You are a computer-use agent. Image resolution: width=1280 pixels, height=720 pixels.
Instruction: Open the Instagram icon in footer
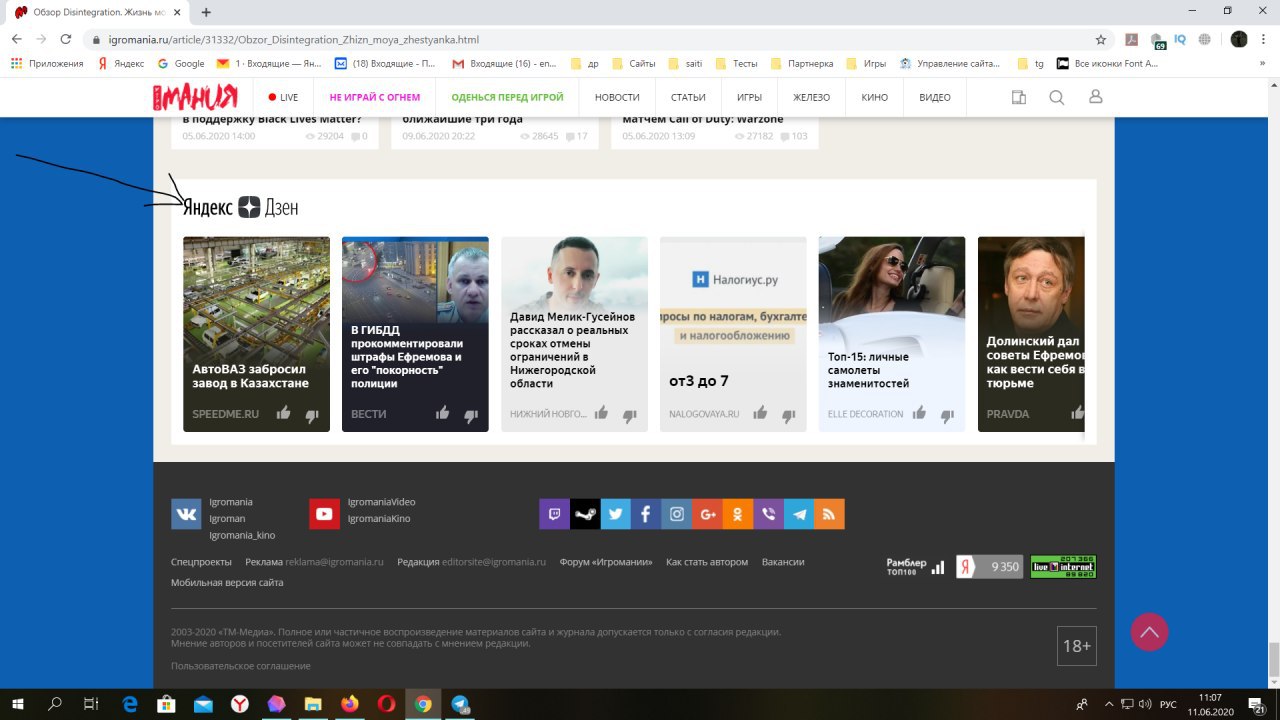coord(677,514)
